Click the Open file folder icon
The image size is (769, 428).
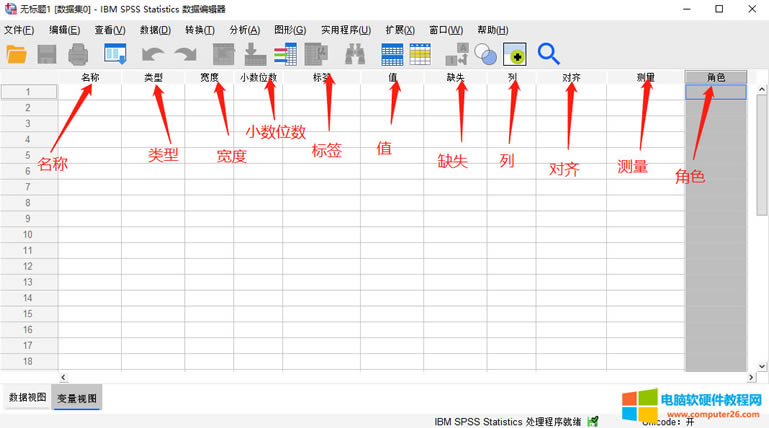coord(17,54)
